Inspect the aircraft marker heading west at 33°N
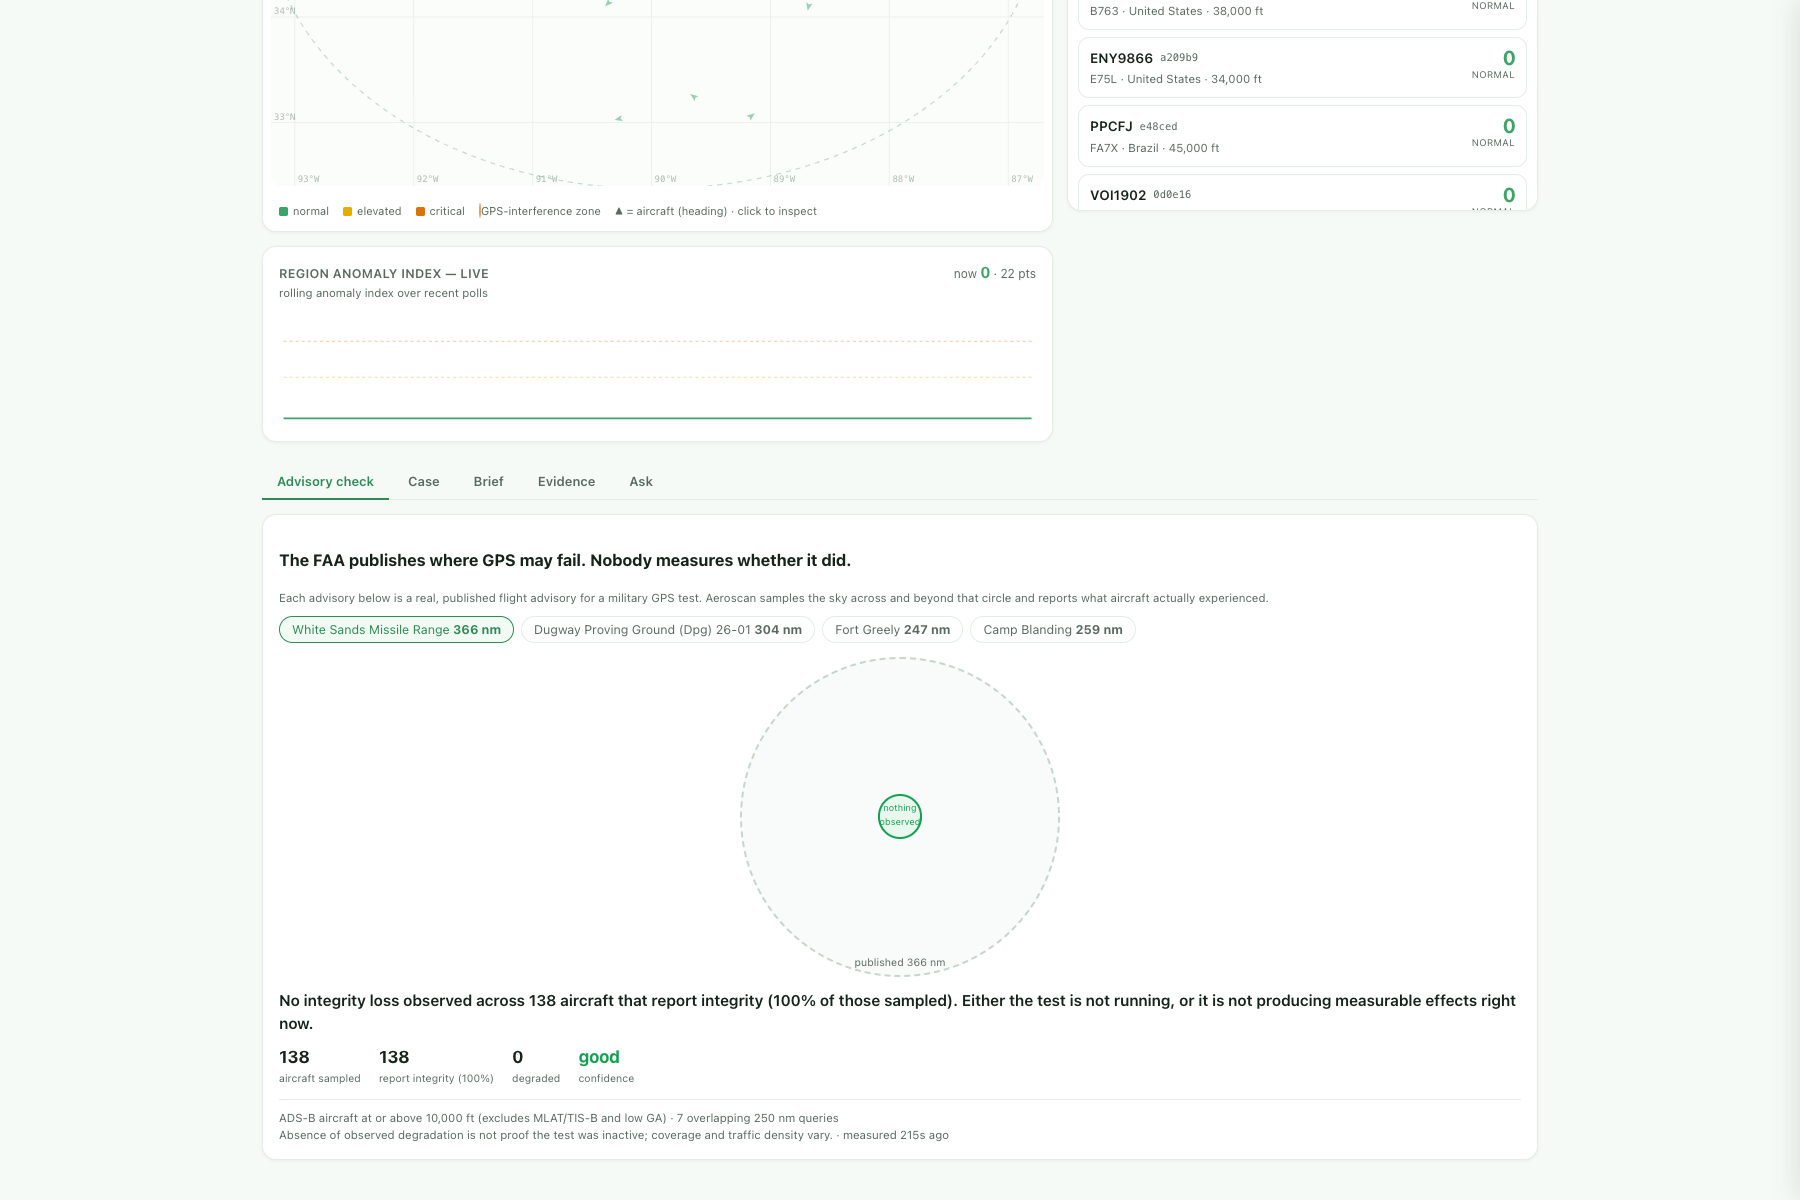The image size is (1800, 1200). click(x=619, y=118)
